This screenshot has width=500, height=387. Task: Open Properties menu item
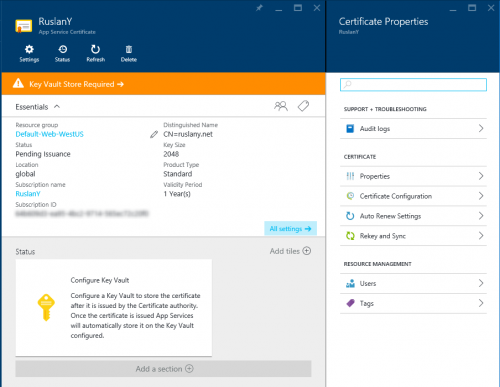point(413,176)
